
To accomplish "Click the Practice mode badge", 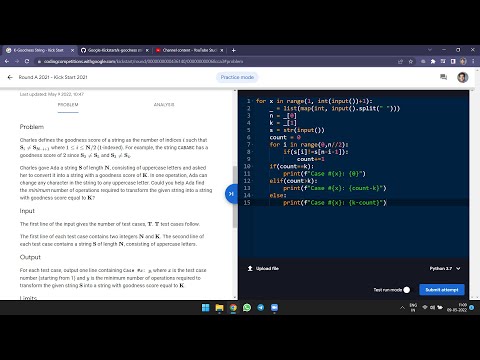I will click(x=237, y=77).
